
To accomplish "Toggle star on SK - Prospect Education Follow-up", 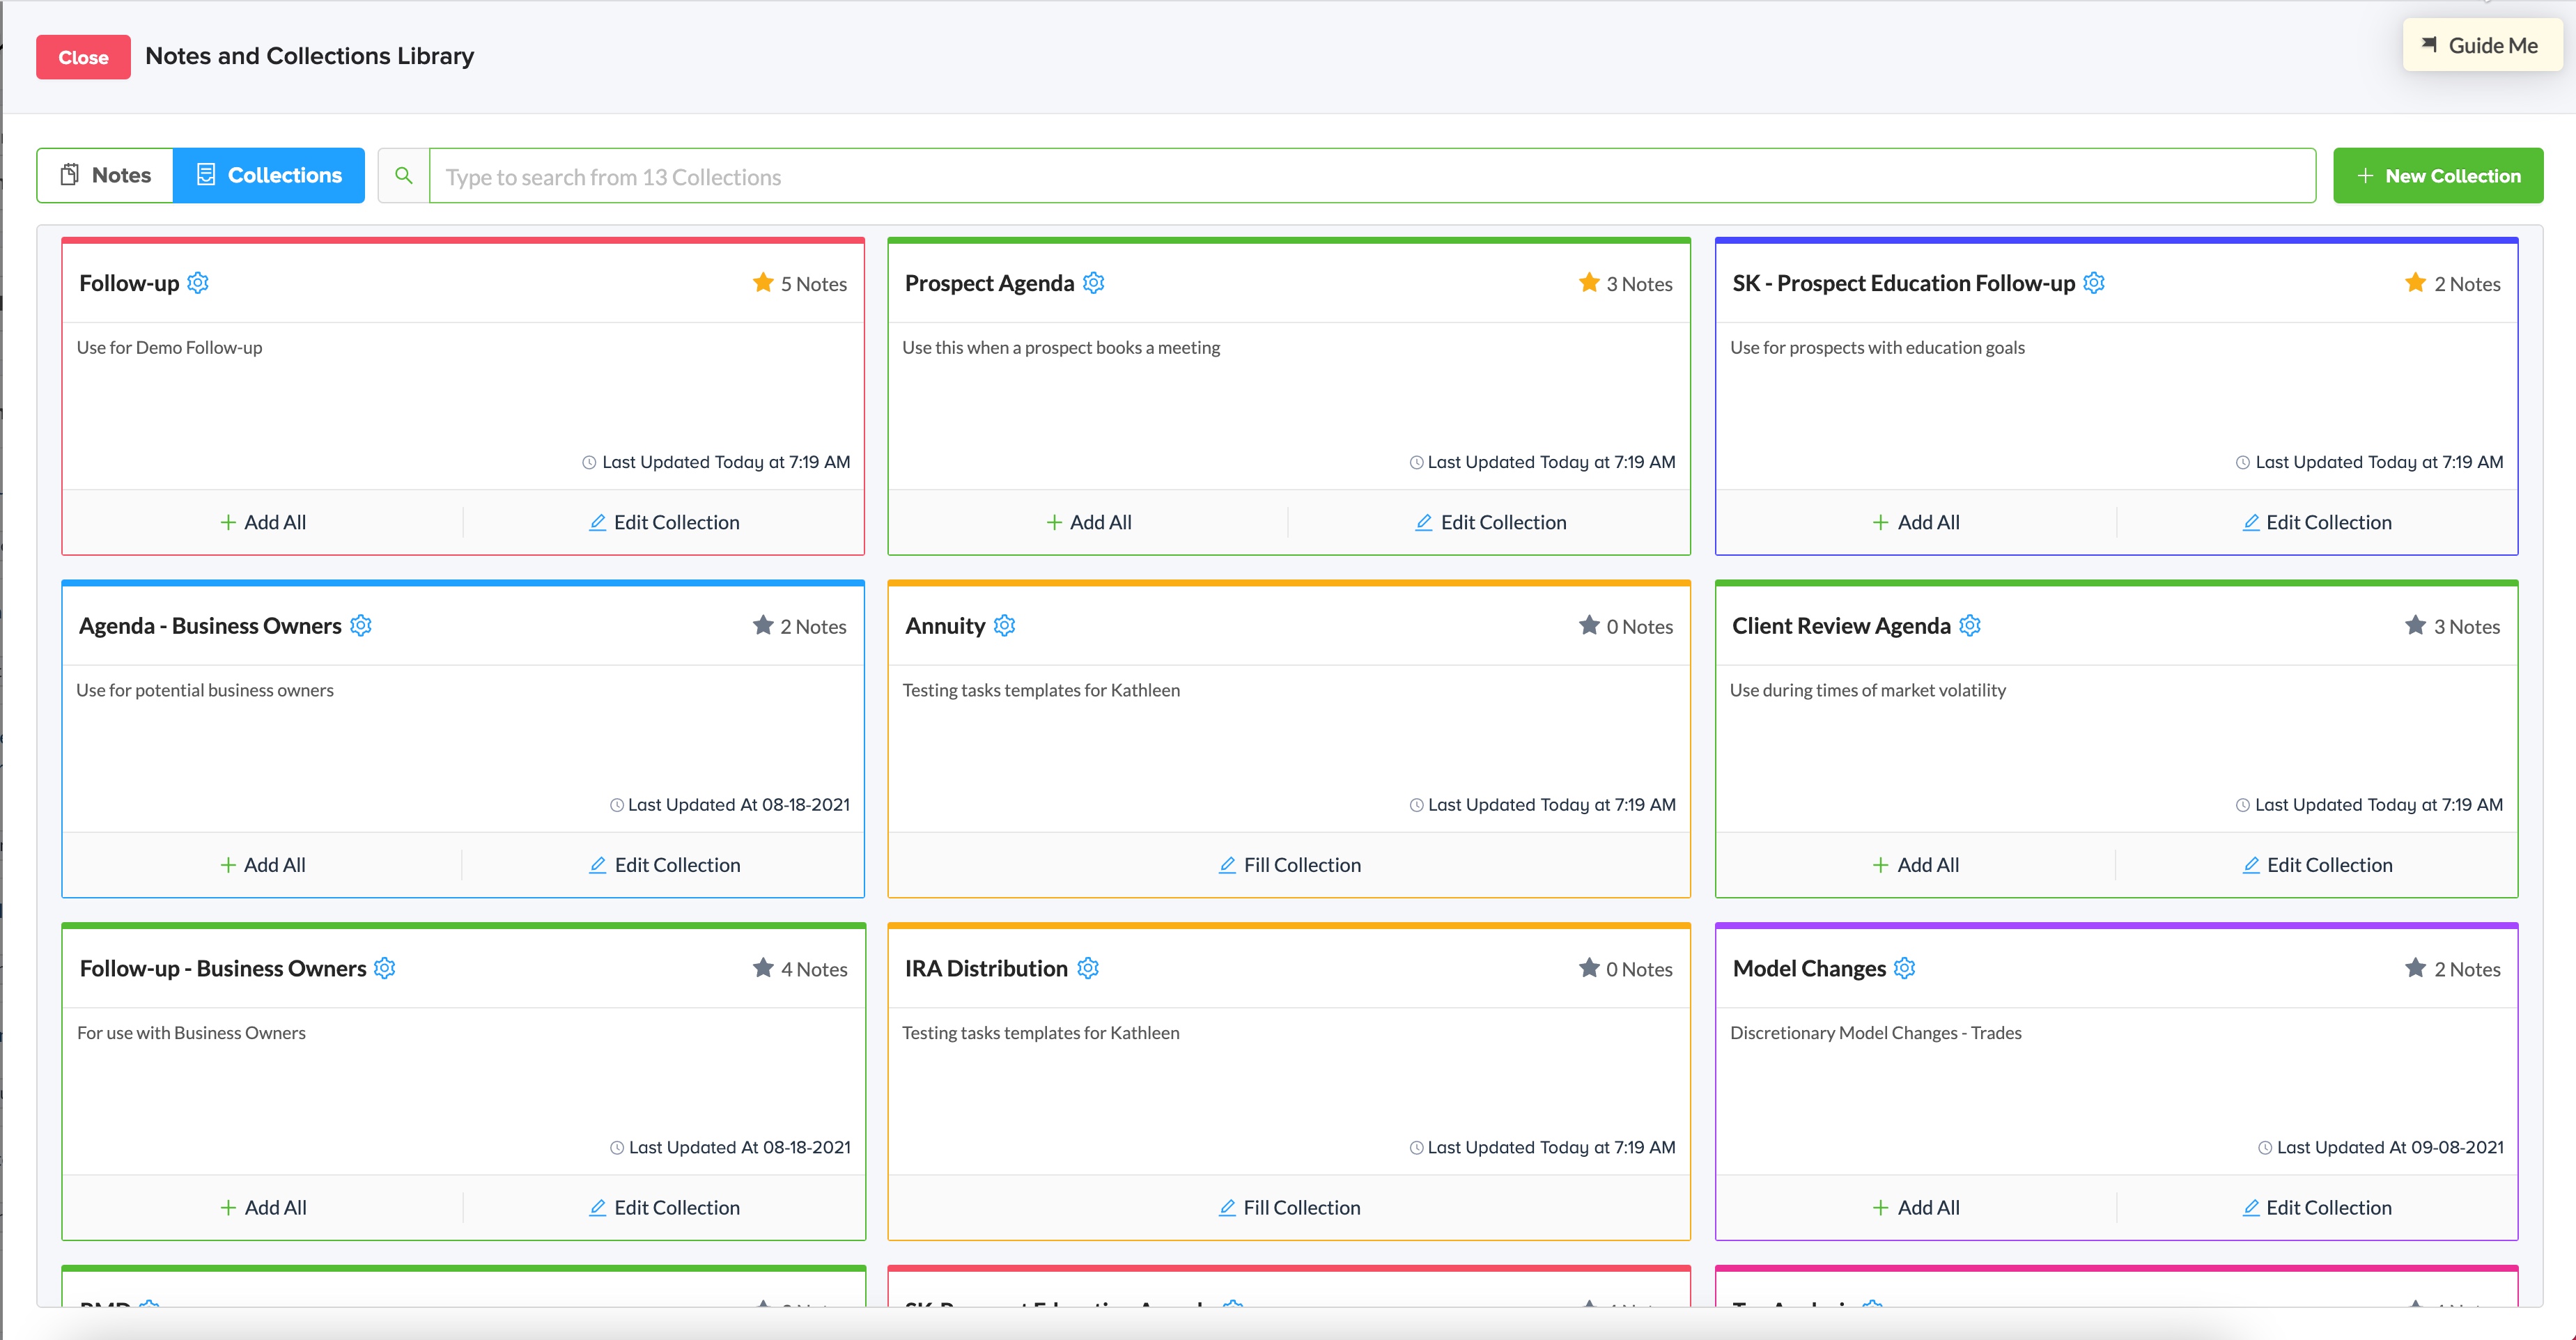I will tap(2415, 283).
